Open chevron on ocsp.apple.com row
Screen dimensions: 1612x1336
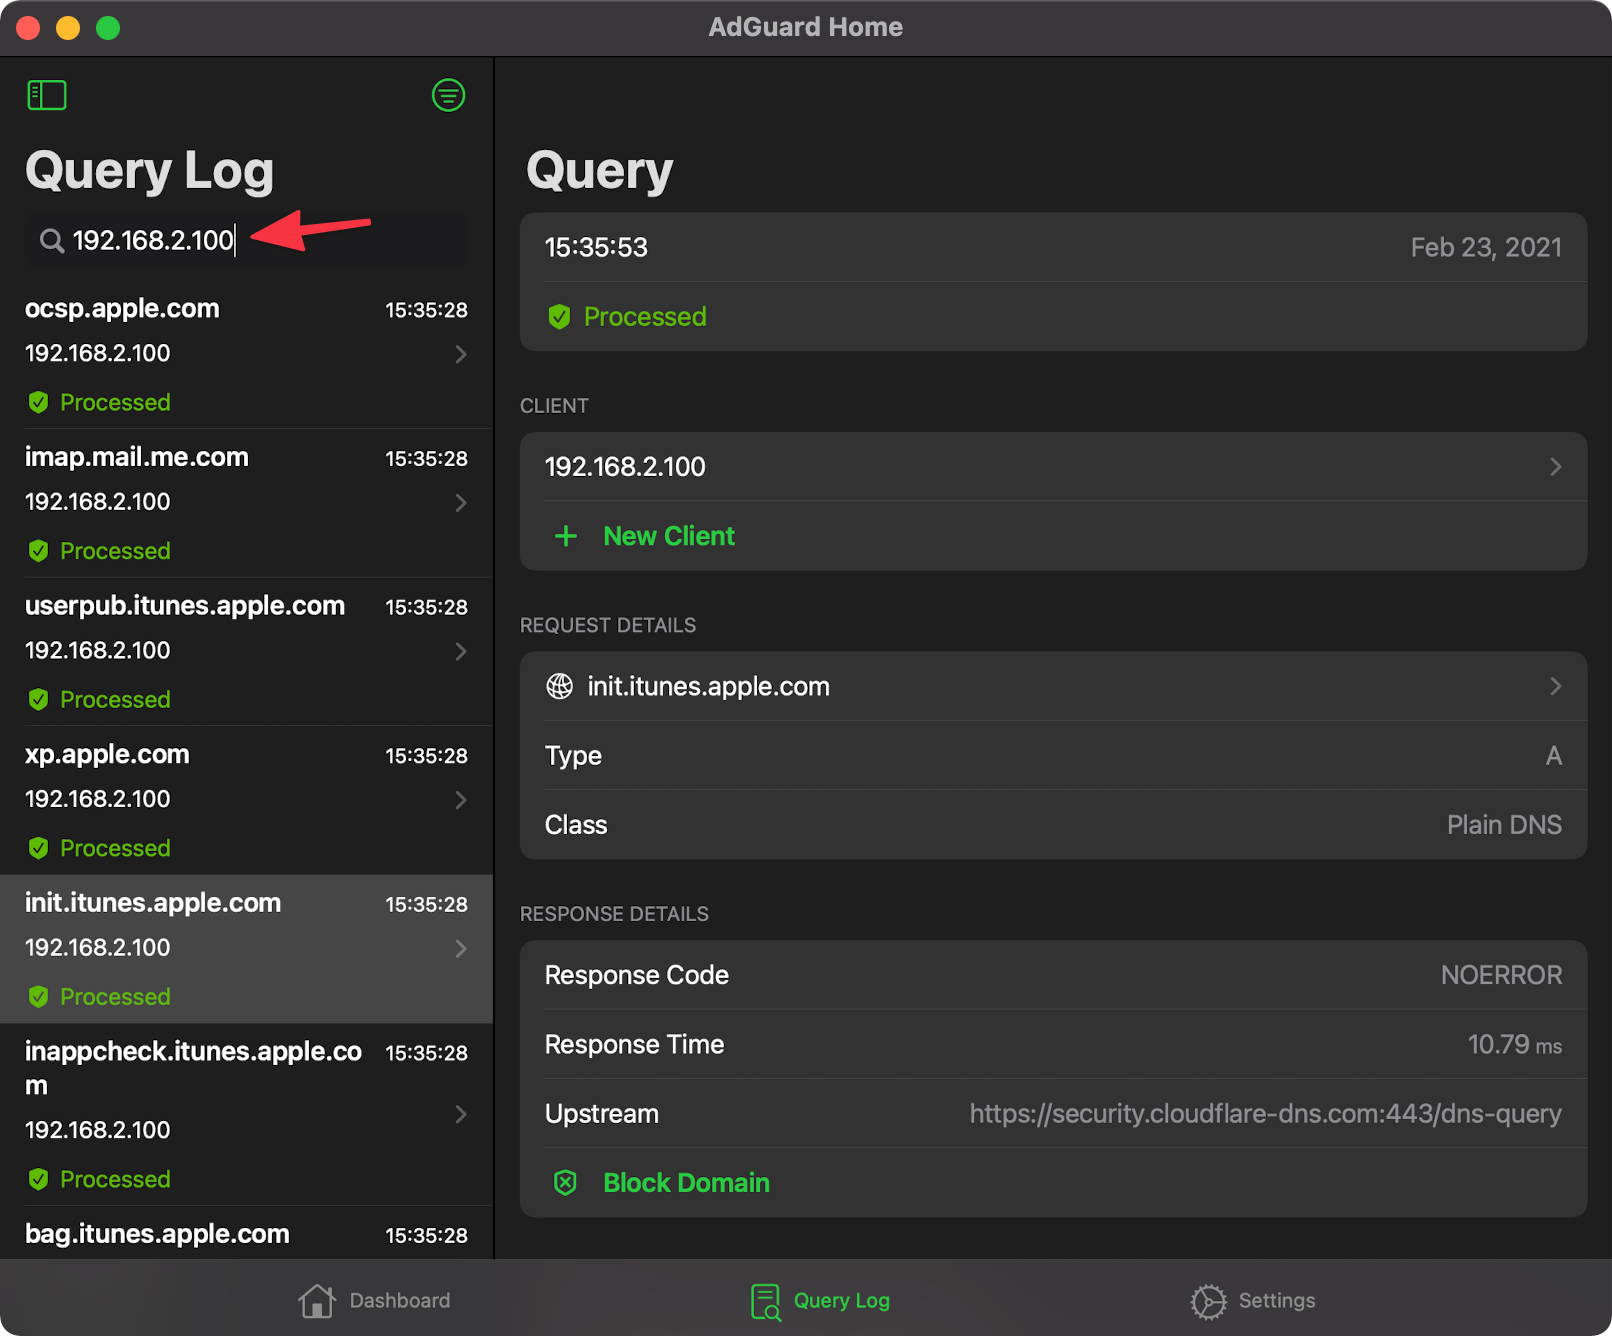(461, 354)
